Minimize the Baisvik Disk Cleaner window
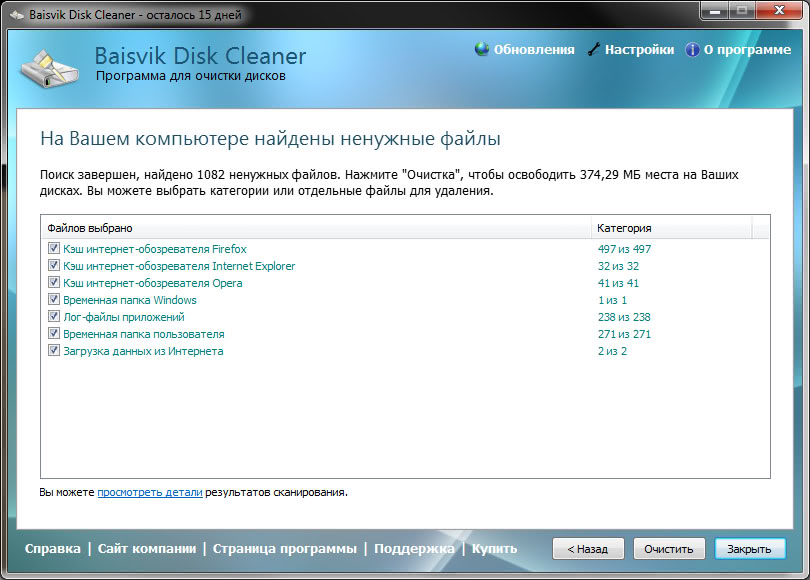Viewport: 810px width, 580px height. pos(715,10)
